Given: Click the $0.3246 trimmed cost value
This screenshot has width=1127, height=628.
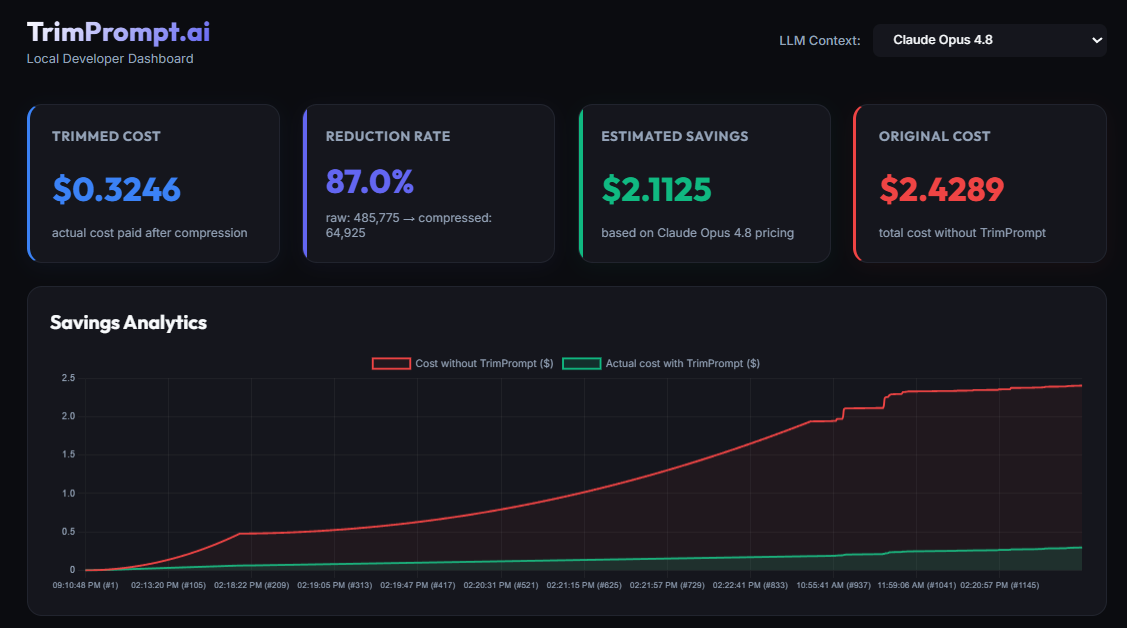Looking at the screenshot, I should pyautogui.click(x=116, y=189).
